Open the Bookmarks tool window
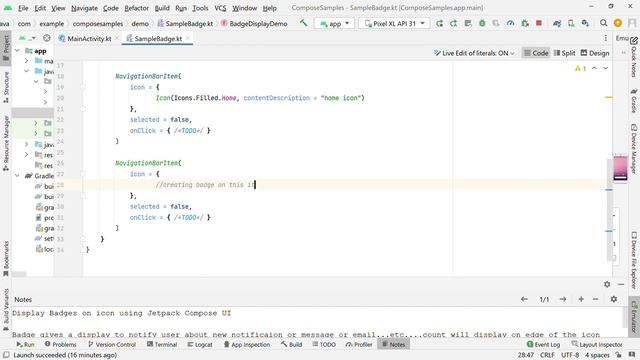 pyautogui.click(x=6, y=258)
